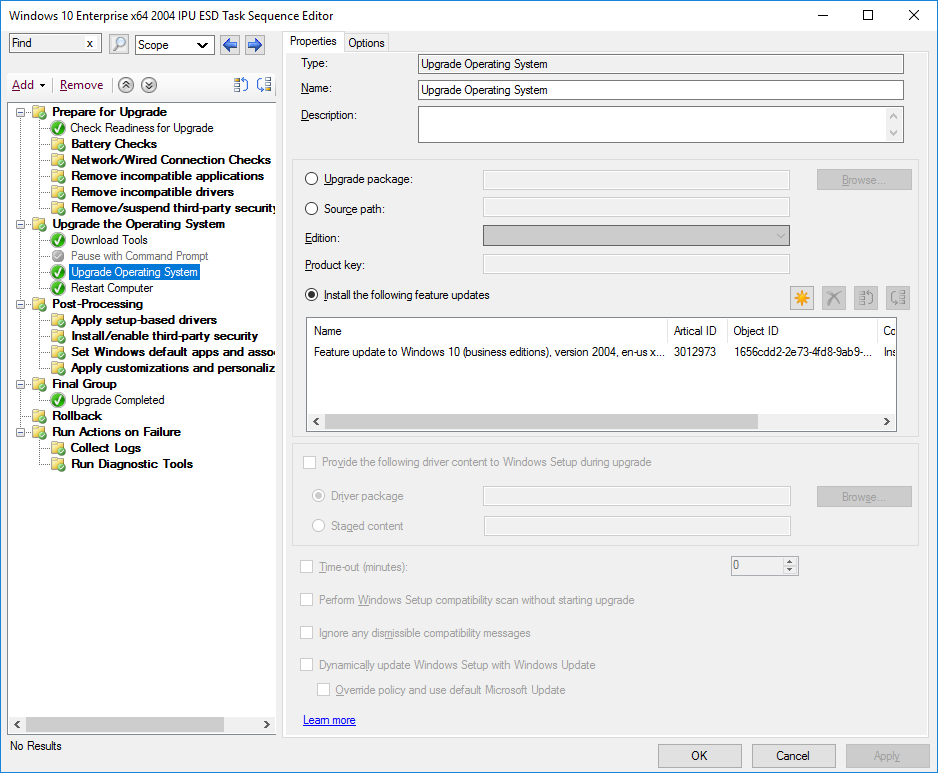938x773 pixels.
Task: Select Install the following feature updates option
Action: [312, 295]
